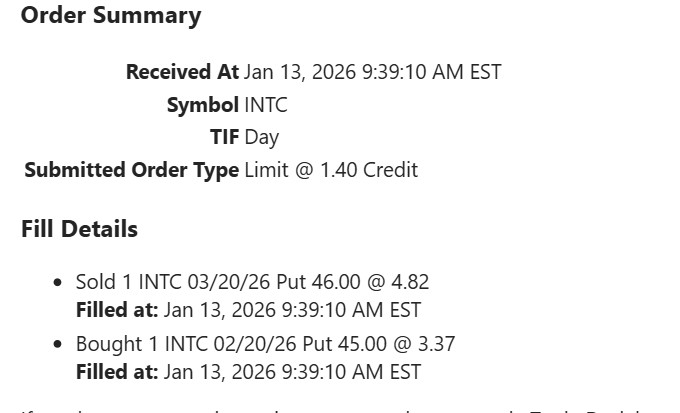Click the Filled at label under Sold
The width and height of the screenshot is (680, 413).
click(x=117, y=310)
